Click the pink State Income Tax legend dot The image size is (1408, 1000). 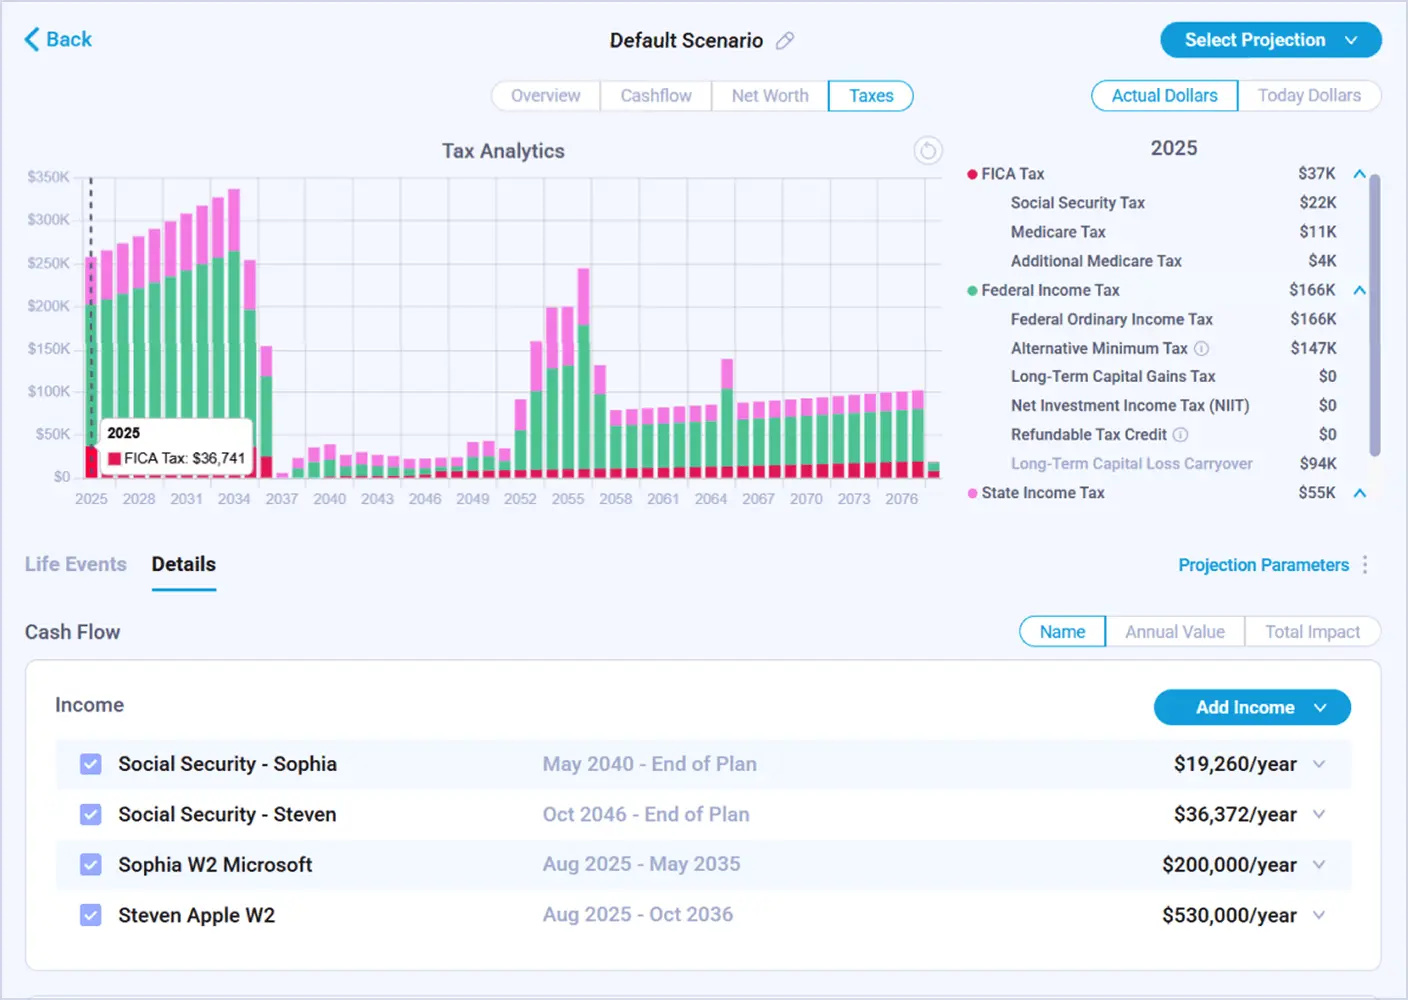(x=972, y=493)
